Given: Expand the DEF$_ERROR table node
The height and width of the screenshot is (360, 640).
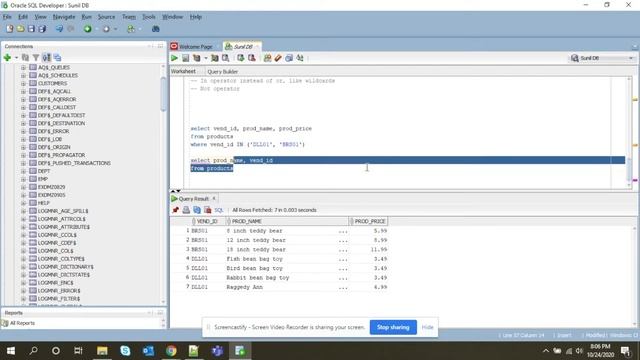Looking at the screenshot, I should tap(23, 131).
